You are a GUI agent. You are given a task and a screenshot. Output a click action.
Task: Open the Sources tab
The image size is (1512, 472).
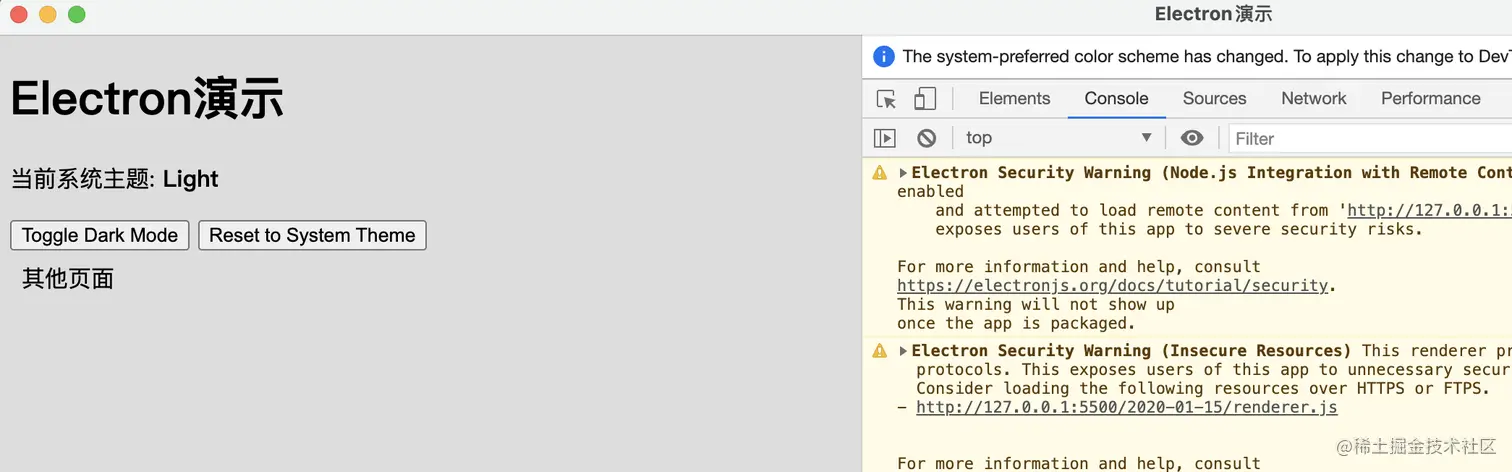[1214, 98]
